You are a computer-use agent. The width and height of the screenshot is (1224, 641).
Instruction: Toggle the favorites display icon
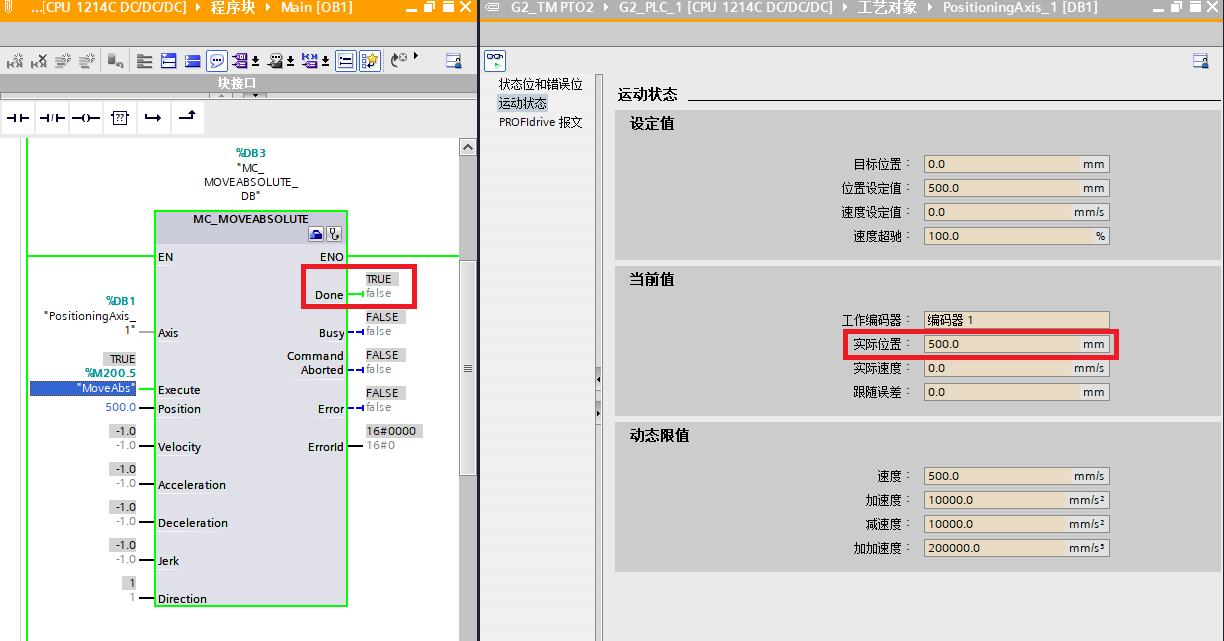pos(370,60)
